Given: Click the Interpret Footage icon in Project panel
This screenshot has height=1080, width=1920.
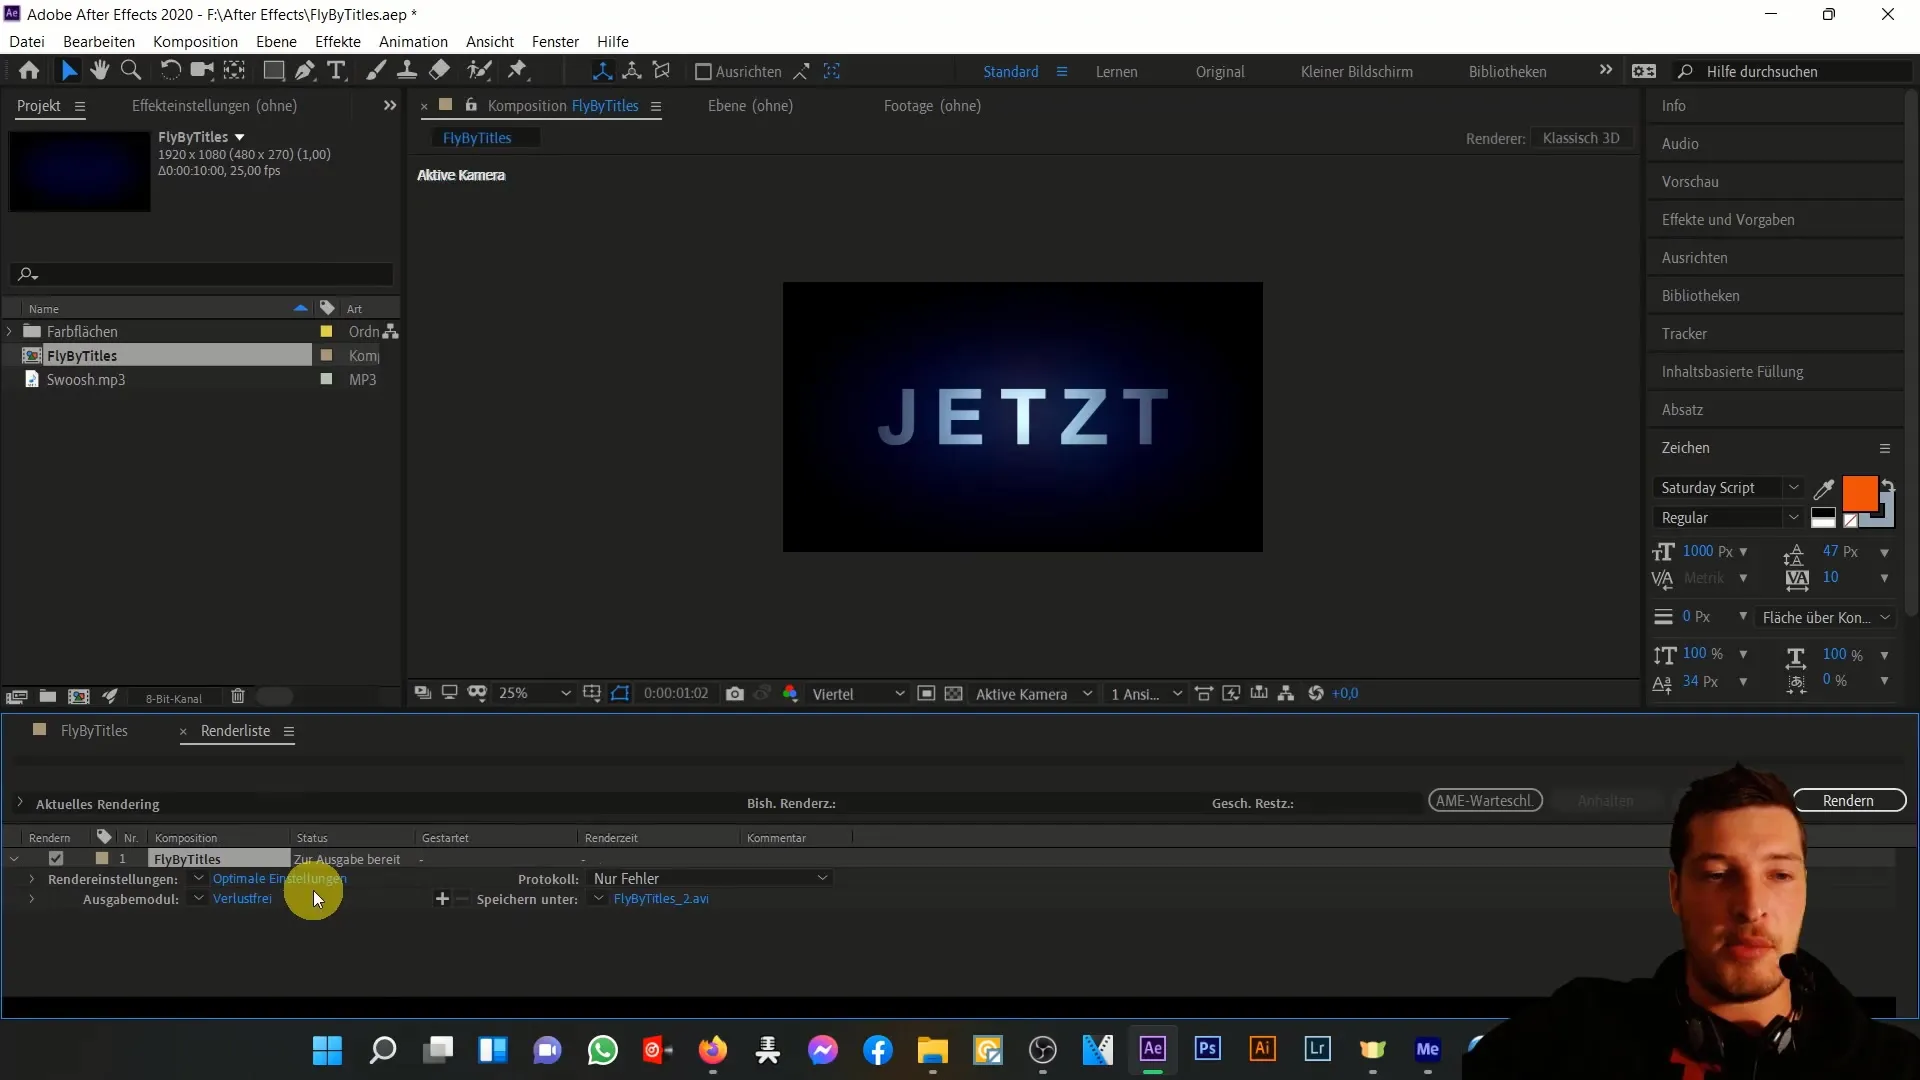Looking at the screenshot, I should tap(16, 697).
